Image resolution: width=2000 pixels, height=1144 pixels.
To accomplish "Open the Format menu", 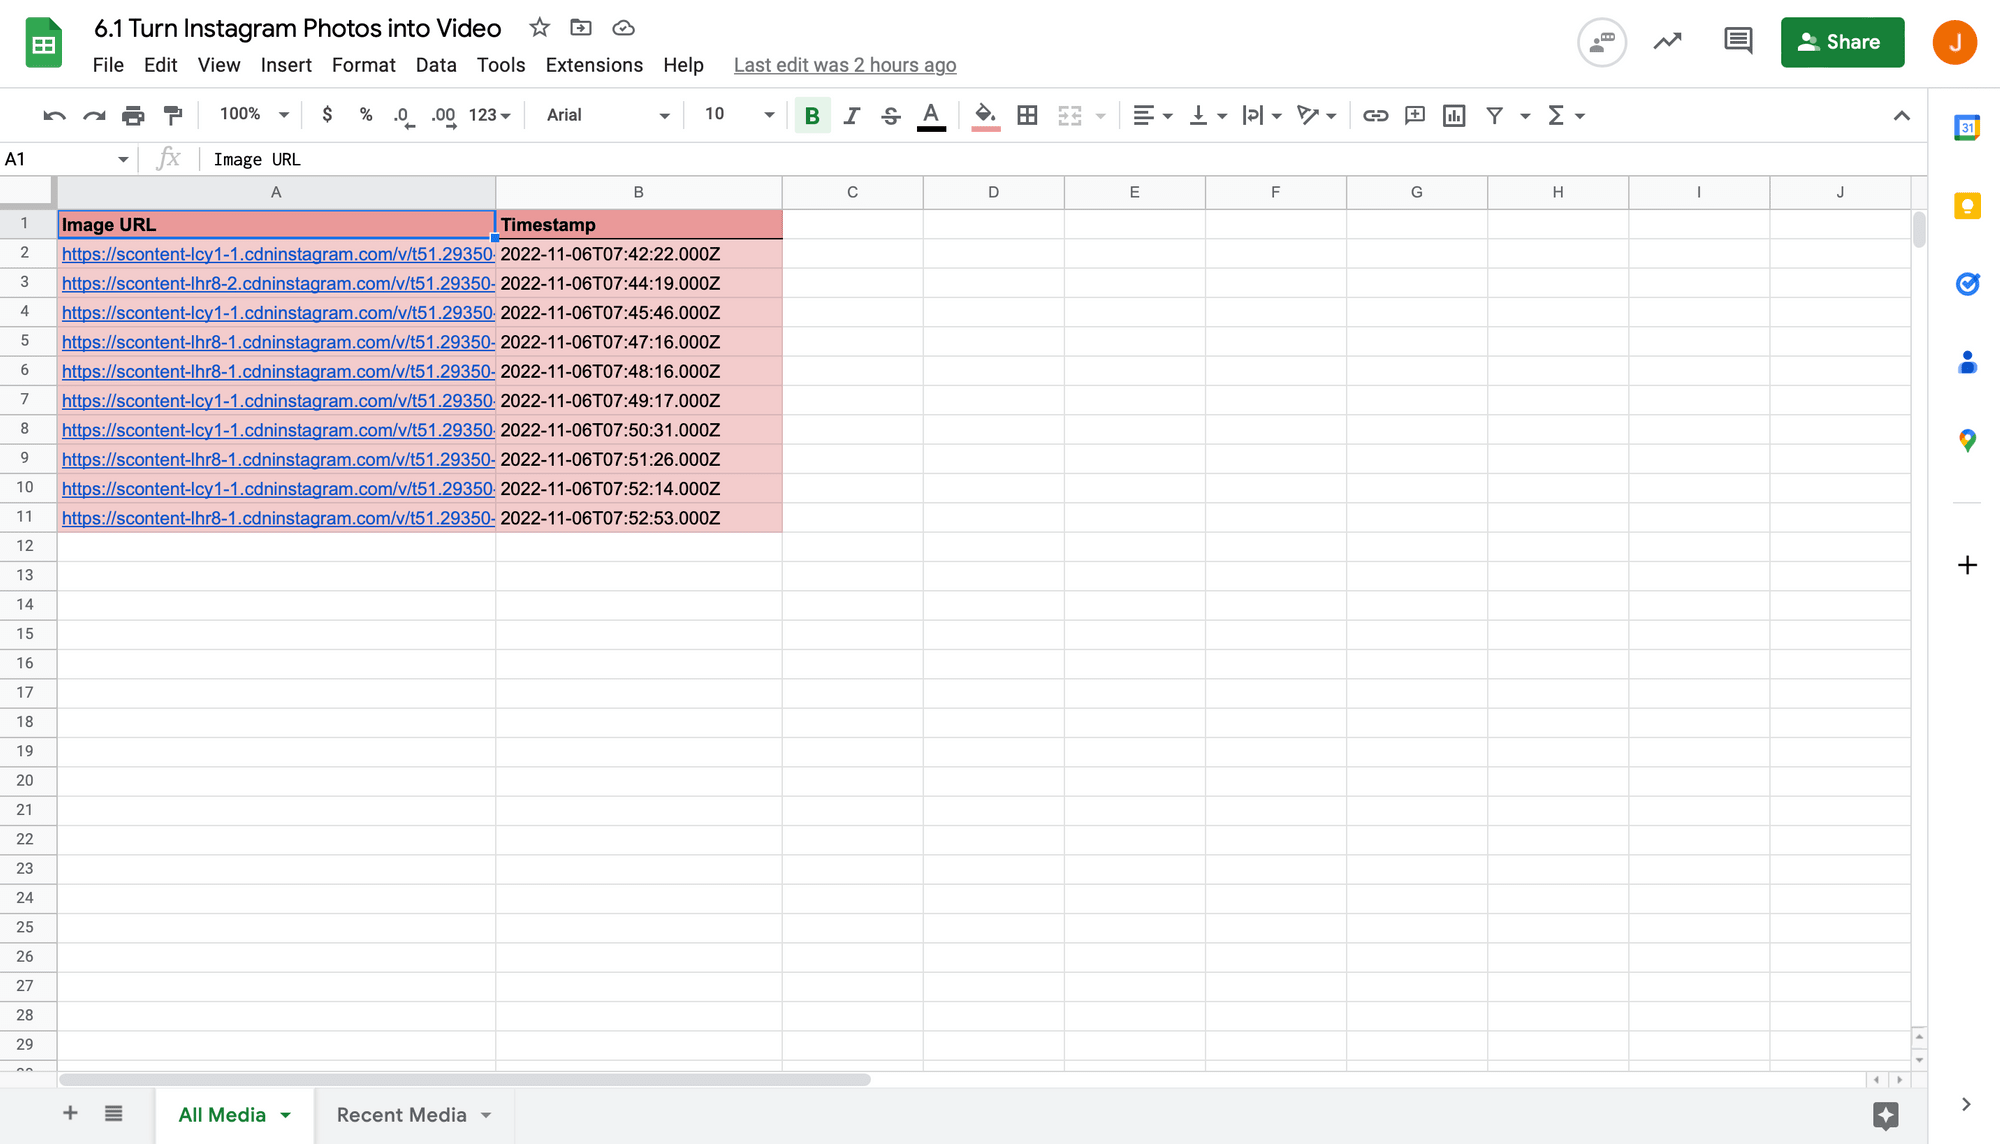I will [363, 64].
